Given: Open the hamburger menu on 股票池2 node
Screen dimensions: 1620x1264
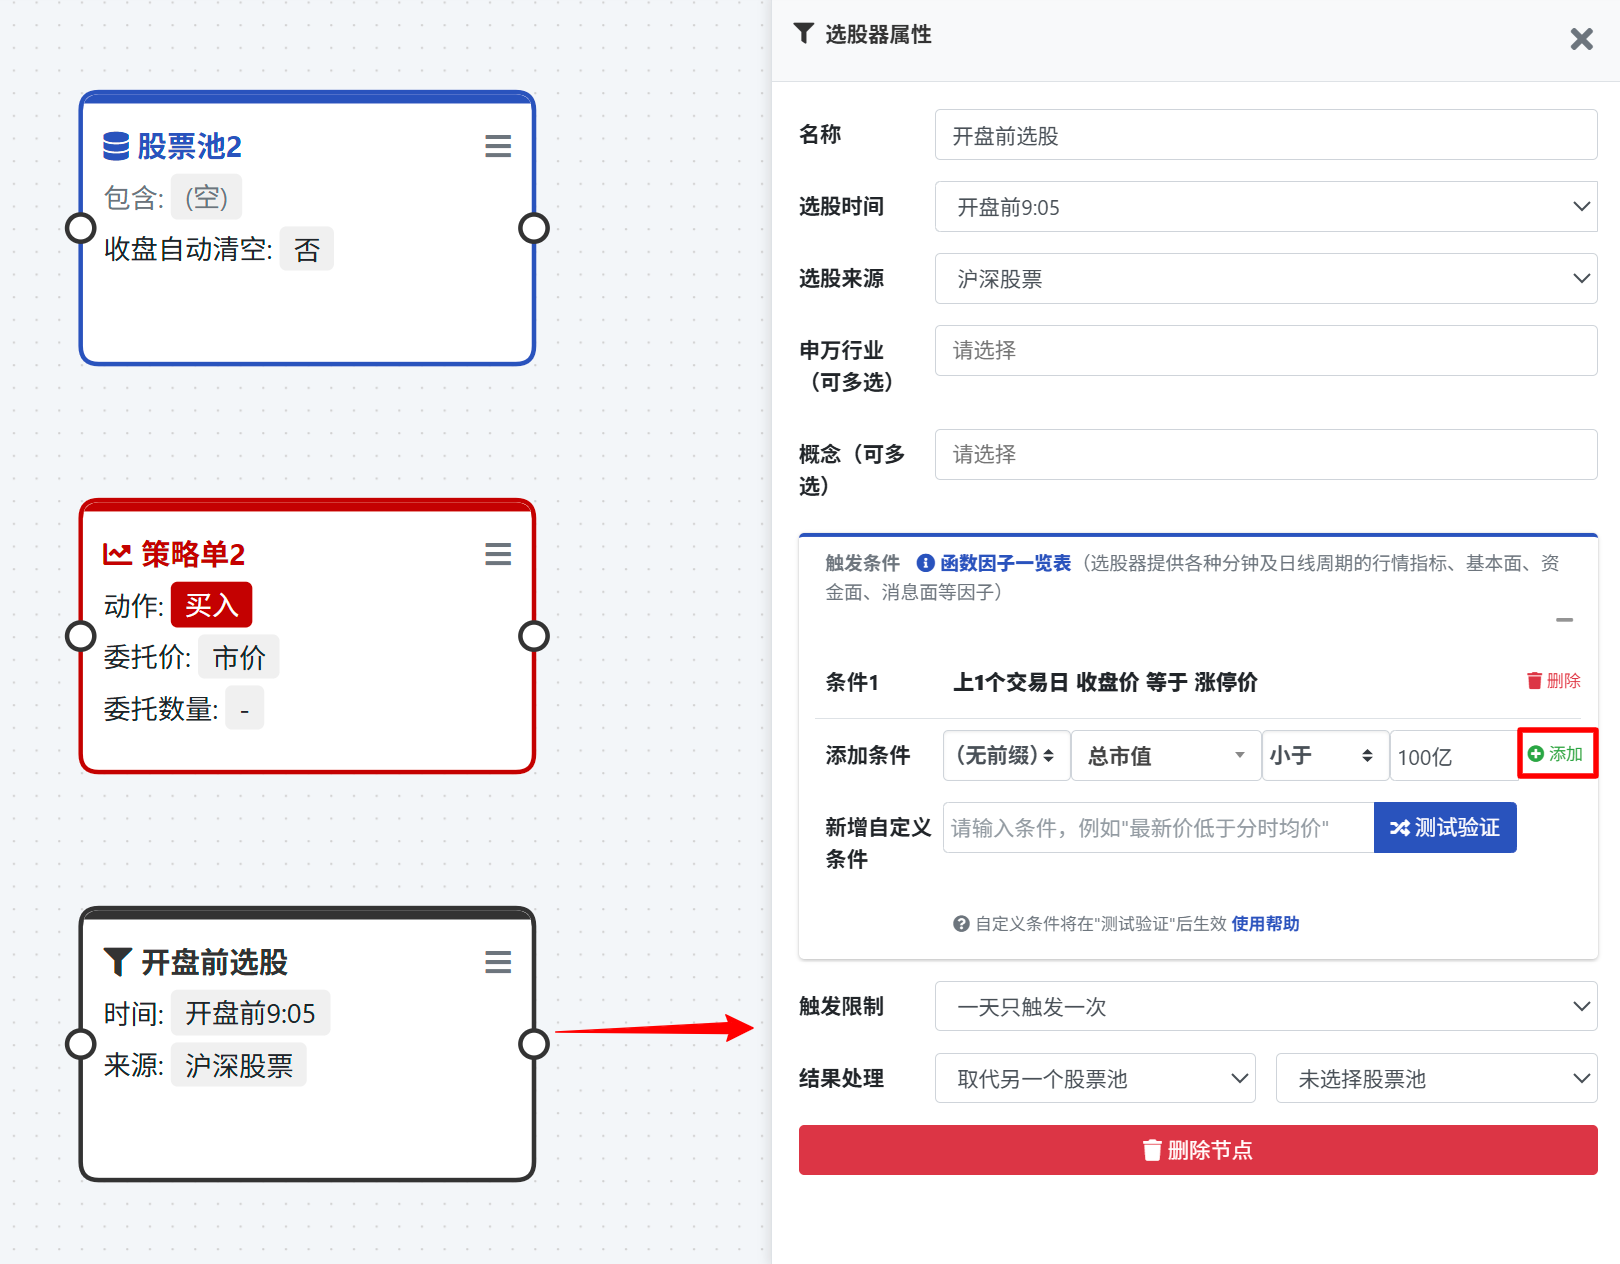Looking at the screenshot, I should pos(498,146).
